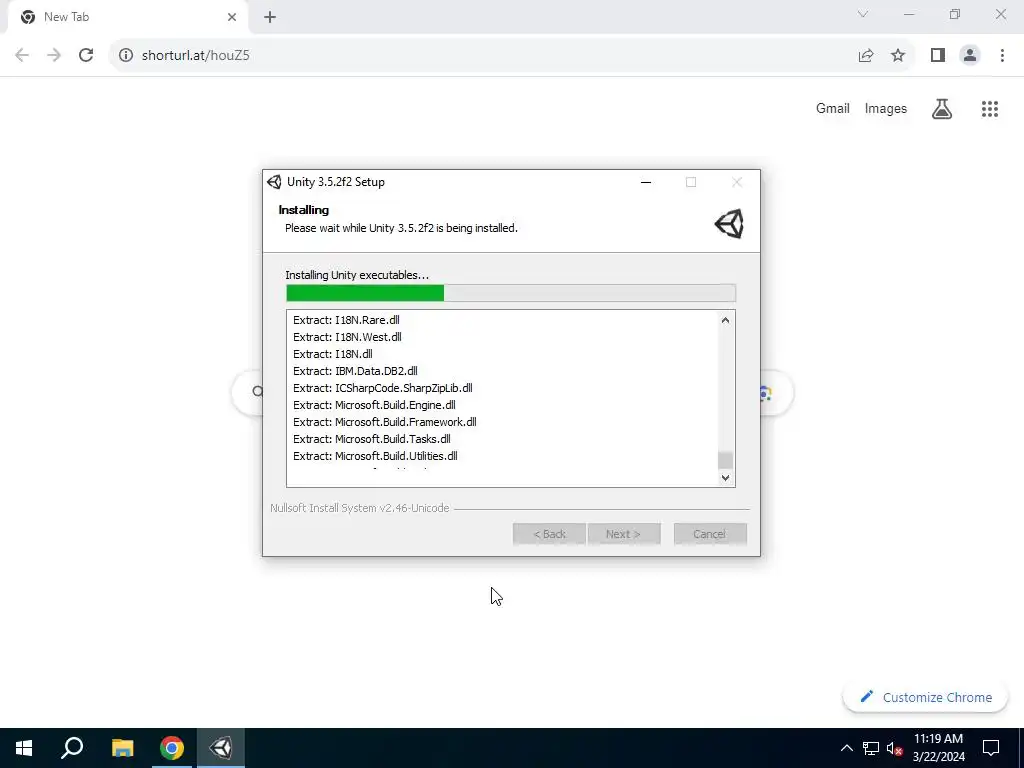Select the 'Extract: Microsoft.Build.Tasks.dll' line
The width and height of the screenshot is (1024, 768).
coord(372,439)
